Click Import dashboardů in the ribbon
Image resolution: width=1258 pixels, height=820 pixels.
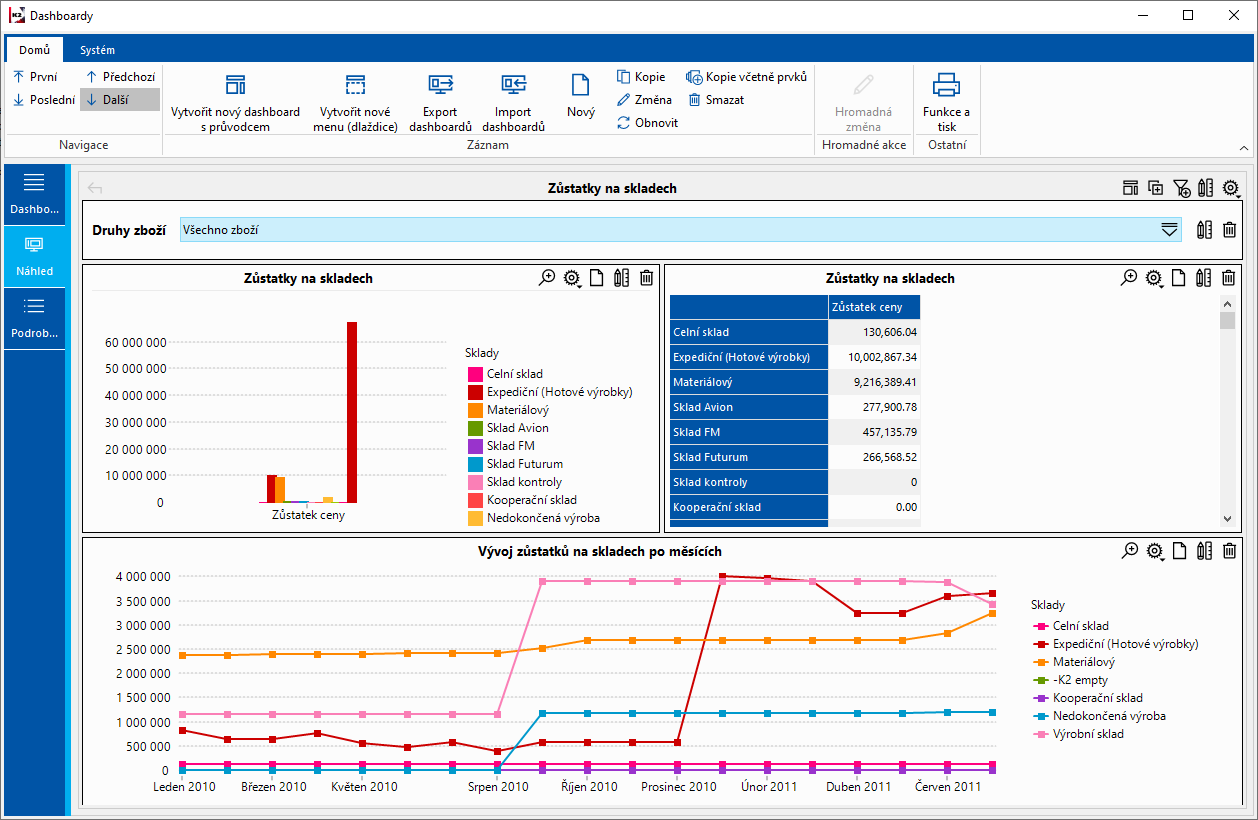click(x=513, y=102)
